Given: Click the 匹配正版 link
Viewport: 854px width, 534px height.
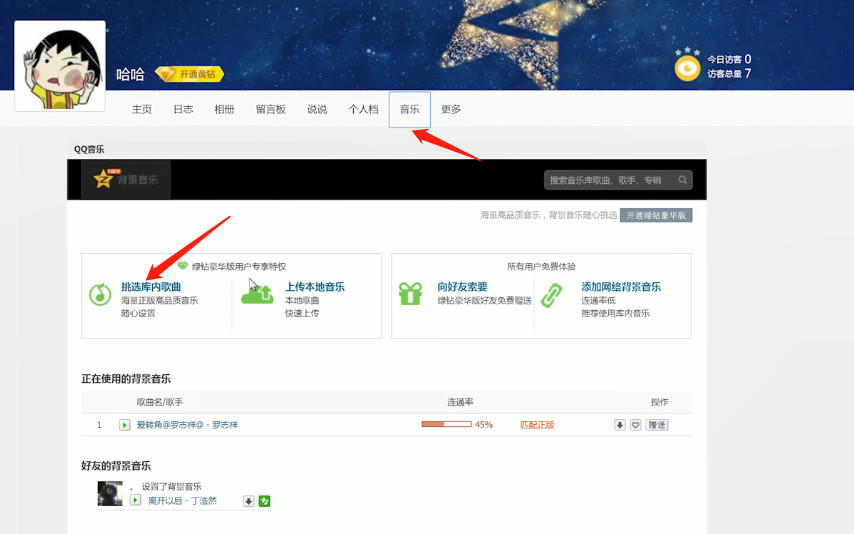Looking at the screenshot, I should tap(537, 424).
